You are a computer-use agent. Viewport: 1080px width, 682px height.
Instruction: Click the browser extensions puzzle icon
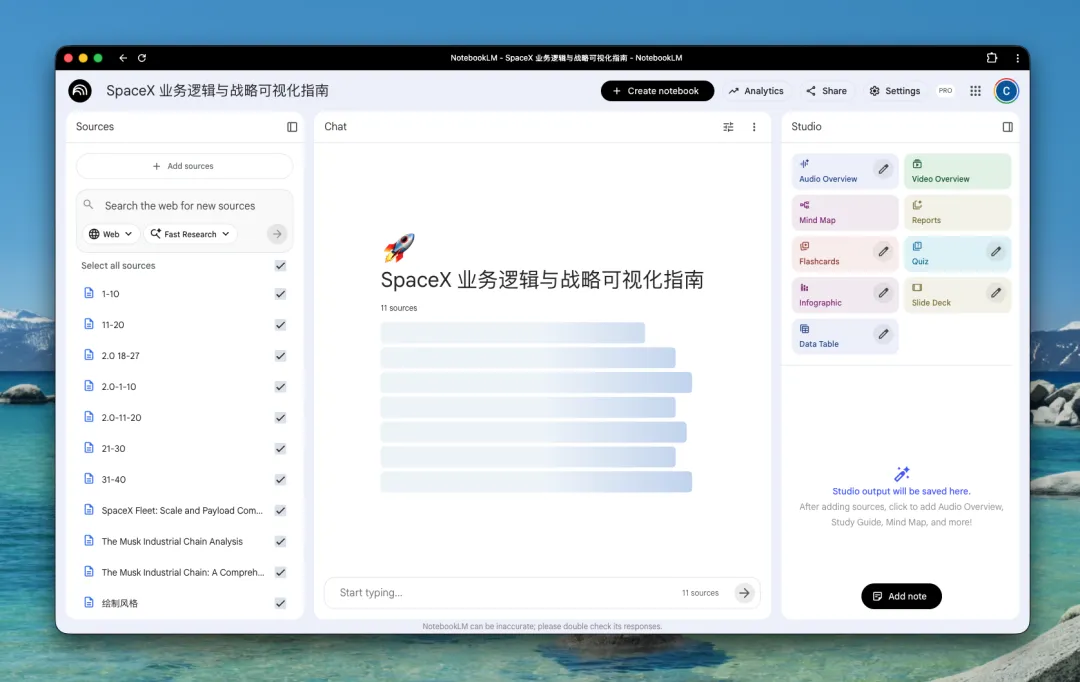click(992, 58)
